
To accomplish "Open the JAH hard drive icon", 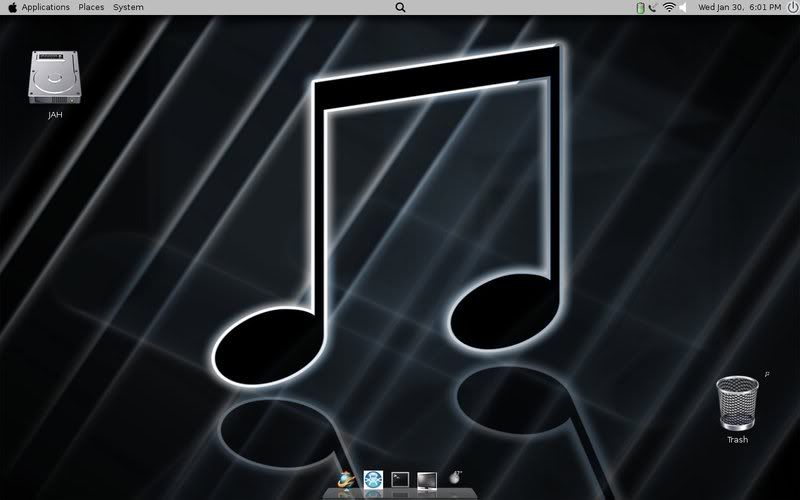I will coord(55,77).
